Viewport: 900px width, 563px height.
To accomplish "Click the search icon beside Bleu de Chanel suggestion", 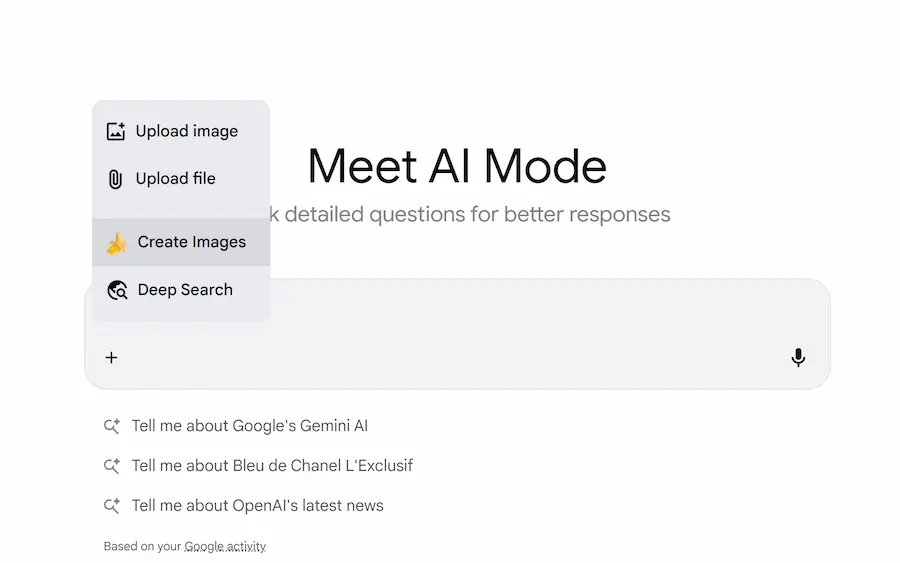I will 112,466.
